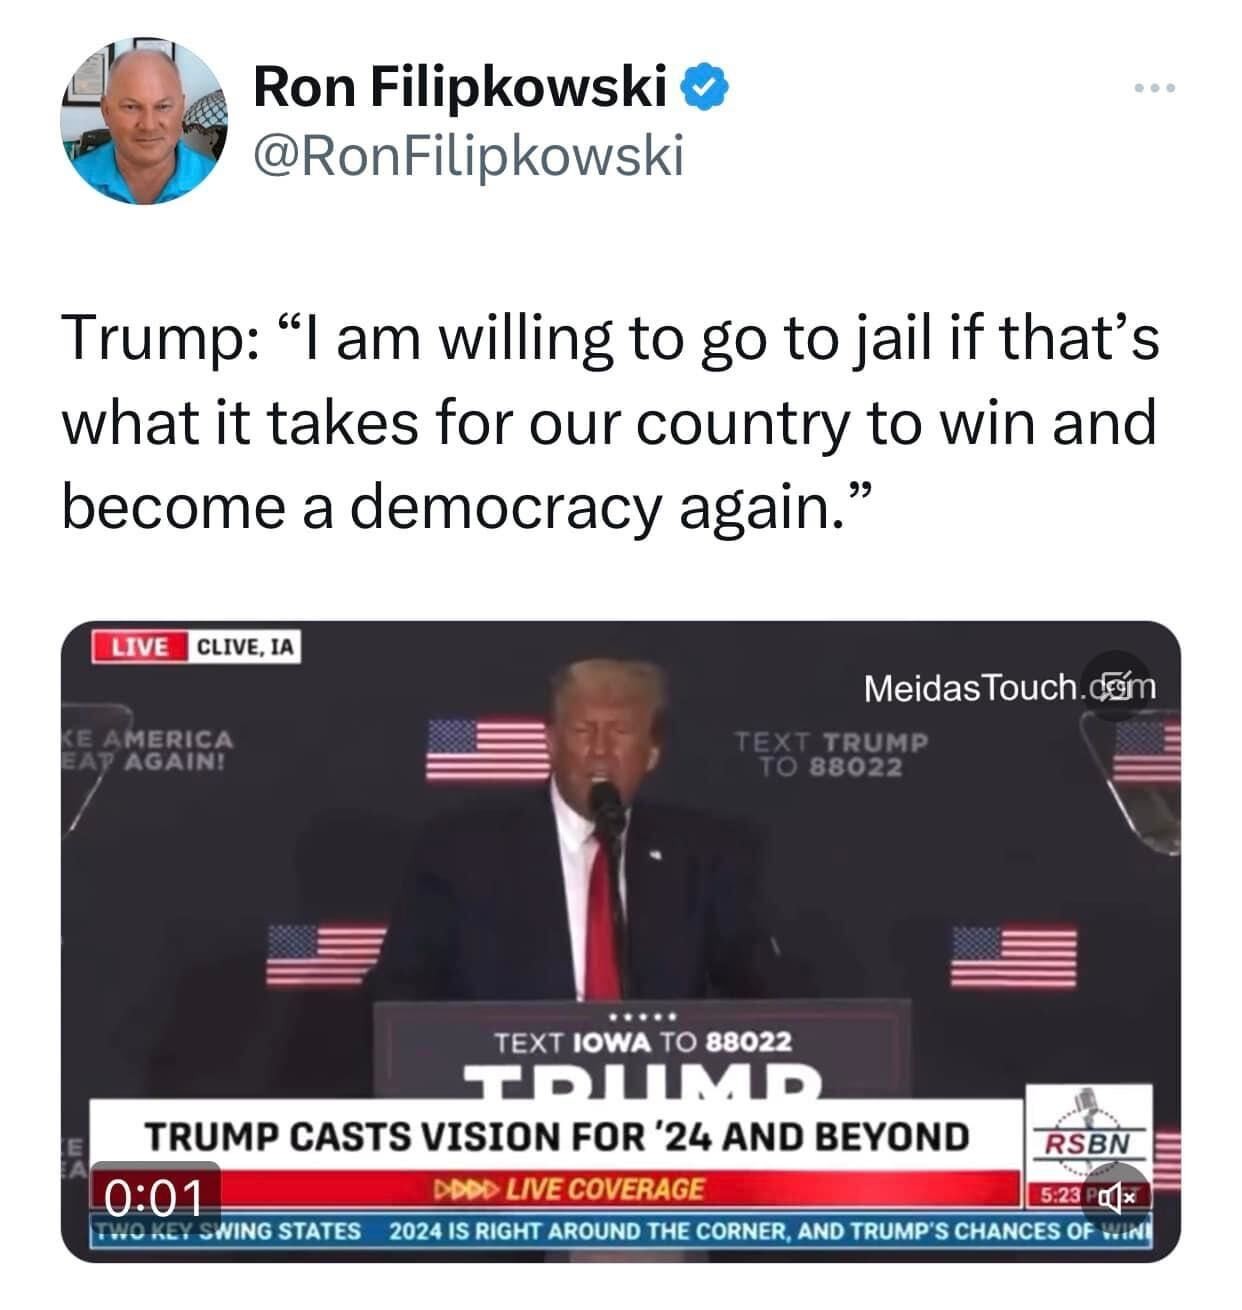
Task: Tap the TEXT TRUMP TO 88022 backdrop text
Action: 832,755
